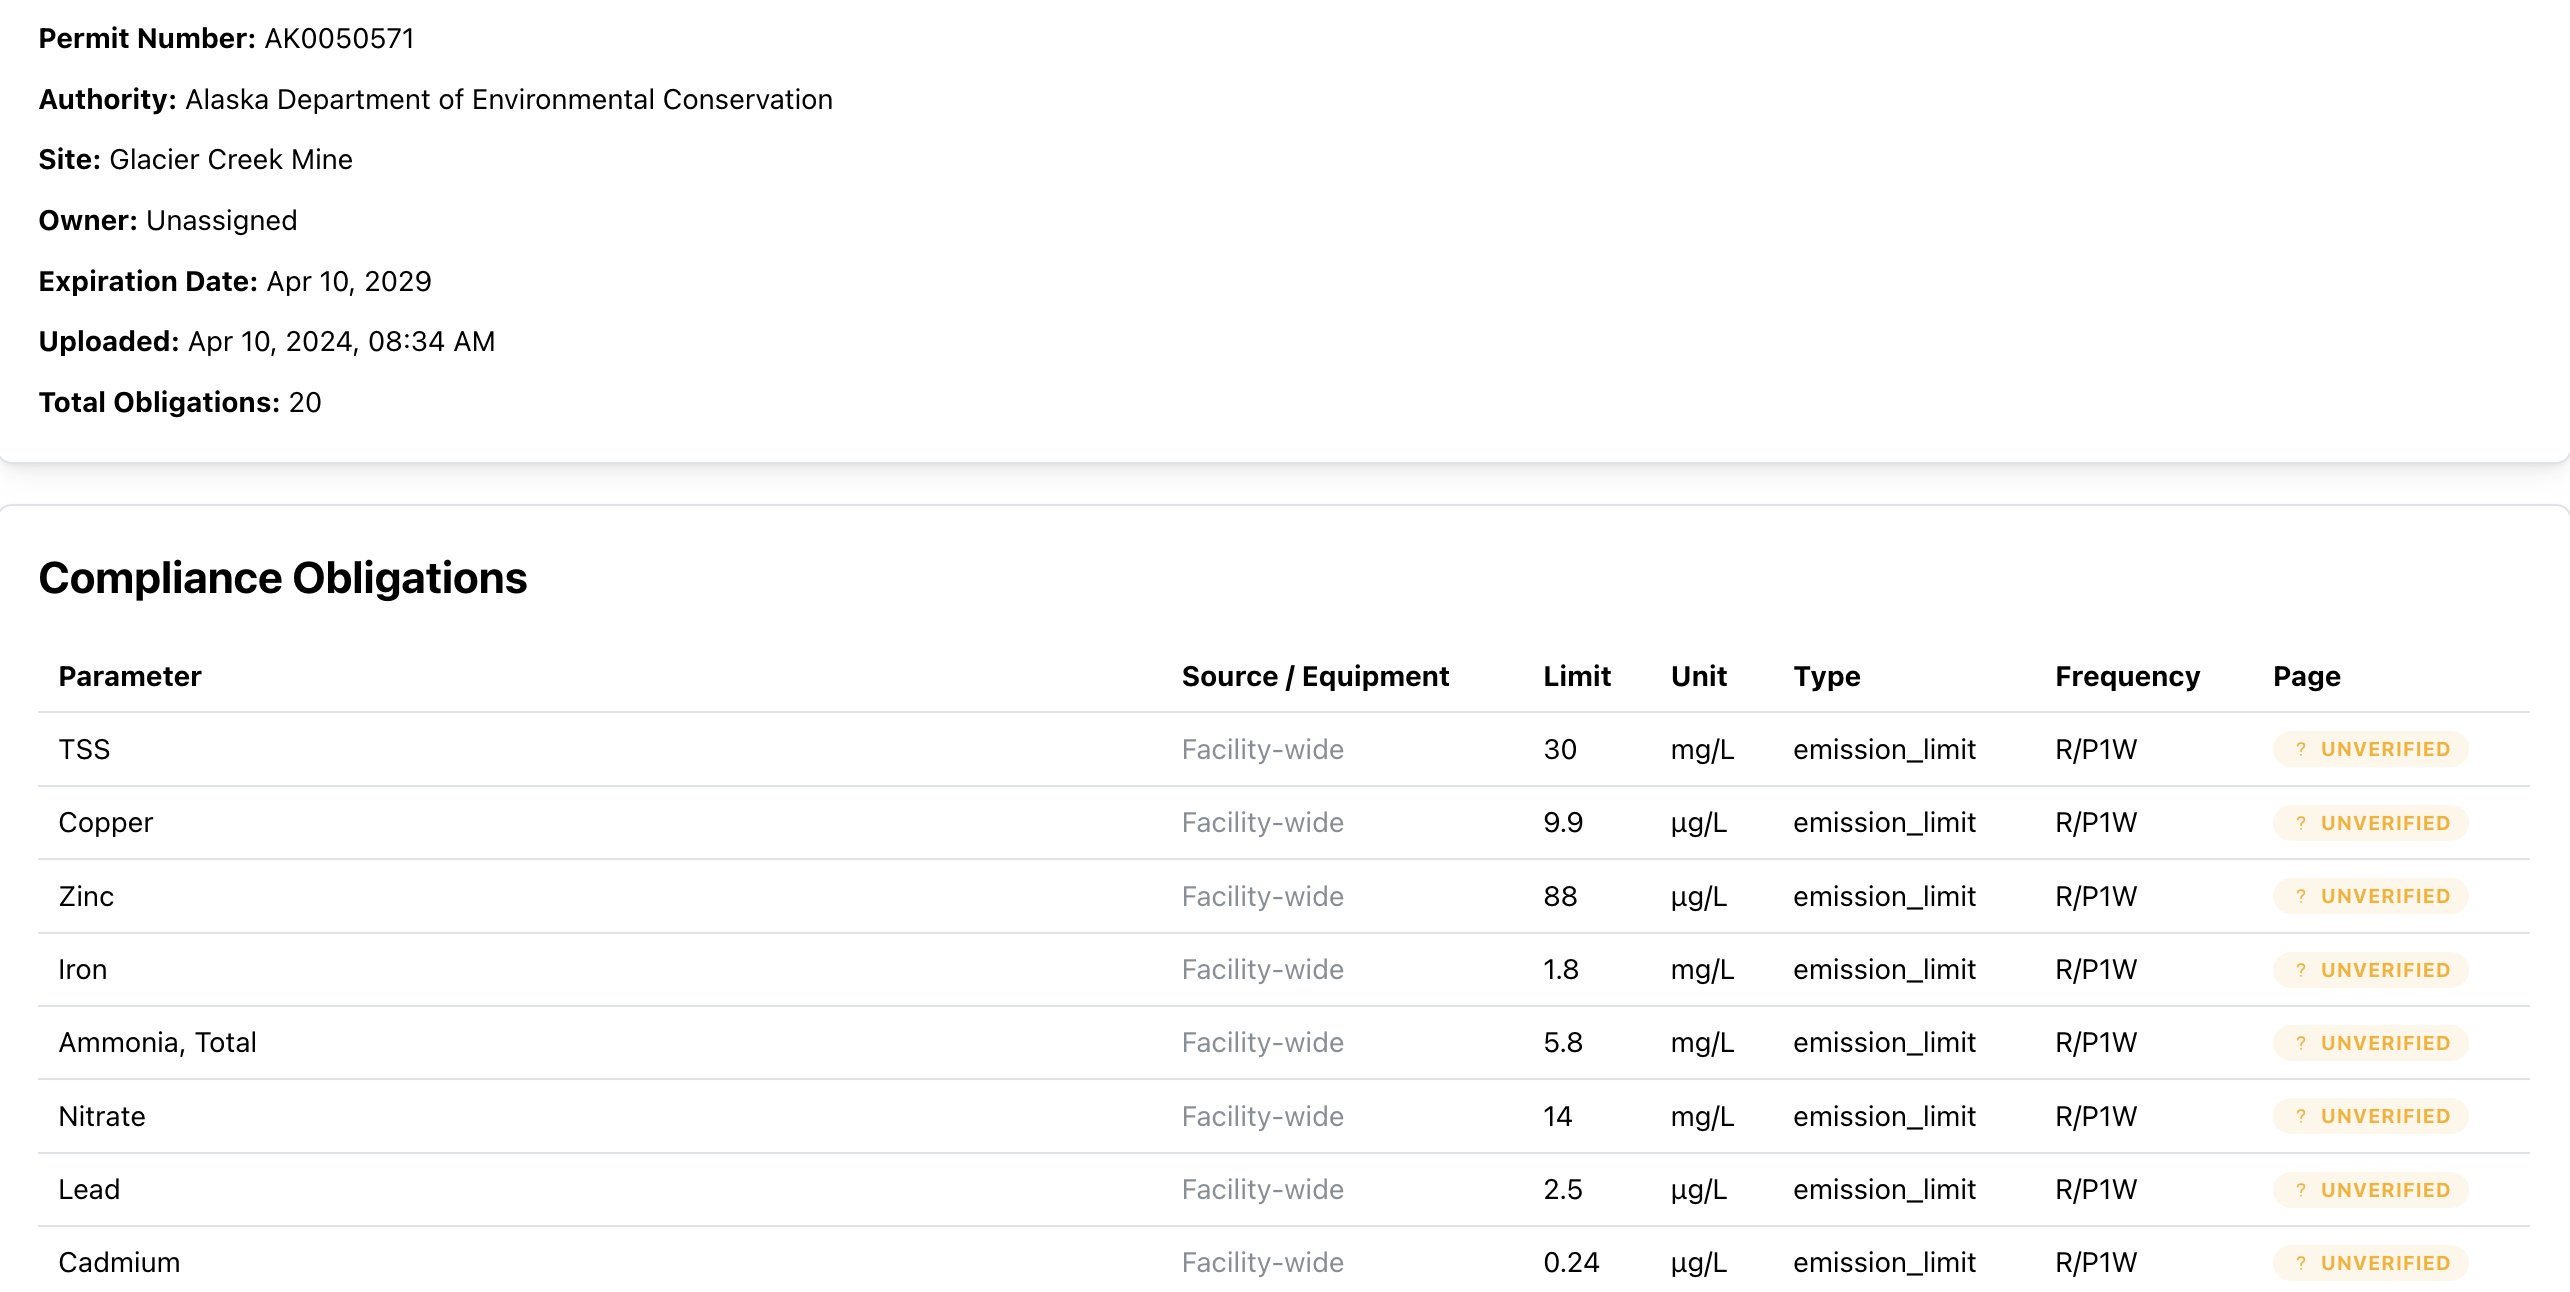Click the site name Glacier Creek Mine

click(x=231, y=159)
